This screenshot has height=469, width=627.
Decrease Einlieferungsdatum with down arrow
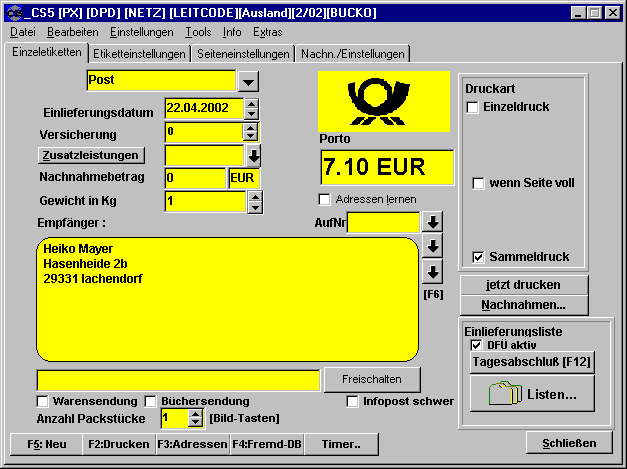[x=251, y=114]
